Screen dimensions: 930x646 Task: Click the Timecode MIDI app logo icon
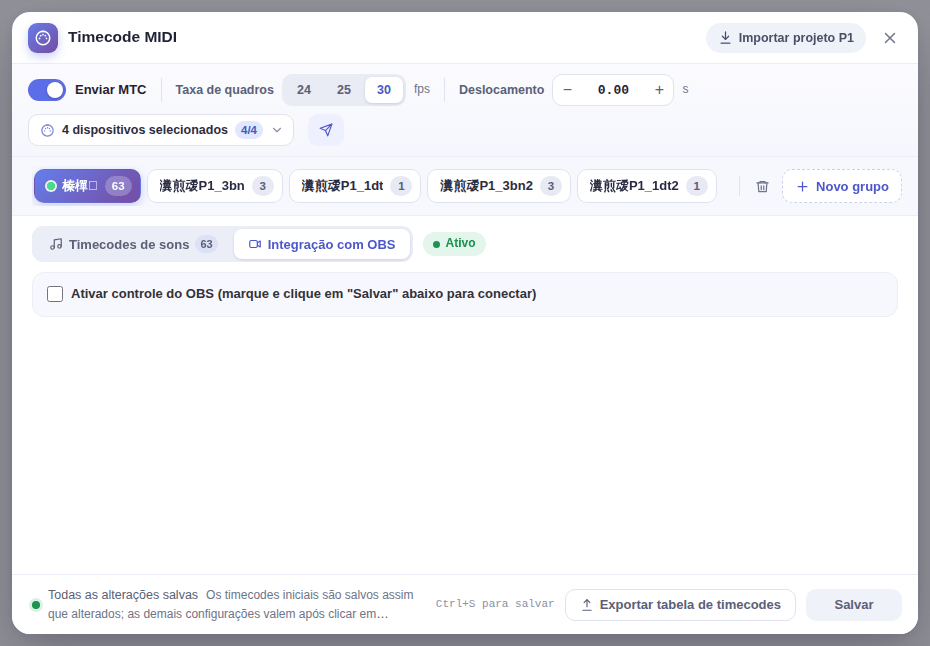click(43, 38)
